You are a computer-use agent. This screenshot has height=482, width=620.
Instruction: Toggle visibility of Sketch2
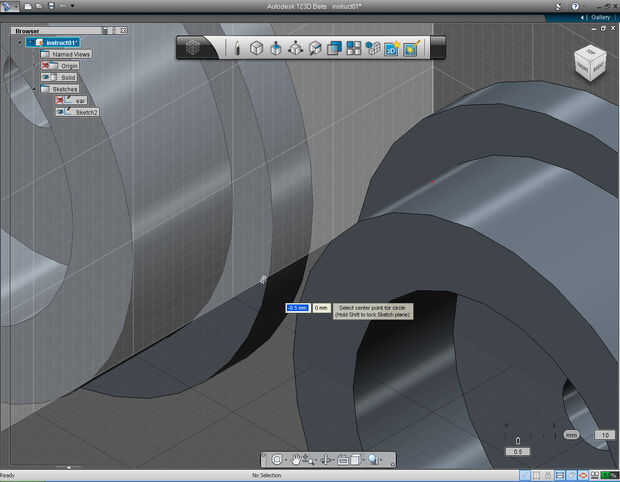61,112
